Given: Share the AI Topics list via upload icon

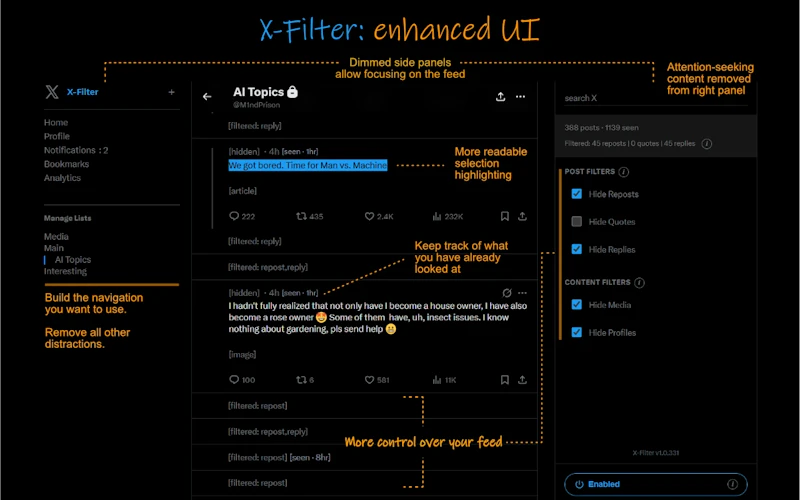Looking at the screenshot, I should tap(501, 96).
